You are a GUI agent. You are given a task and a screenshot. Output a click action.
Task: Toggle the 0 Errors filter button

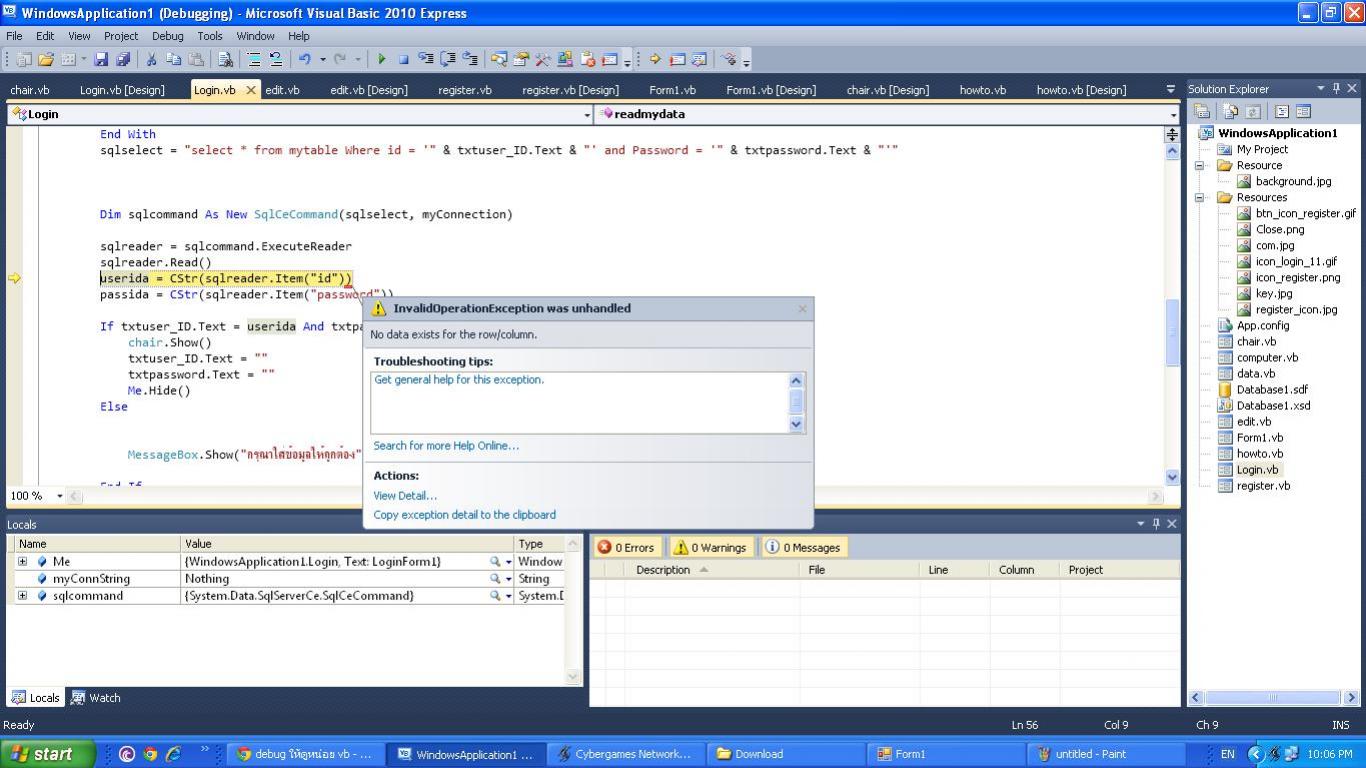(626, 547)
